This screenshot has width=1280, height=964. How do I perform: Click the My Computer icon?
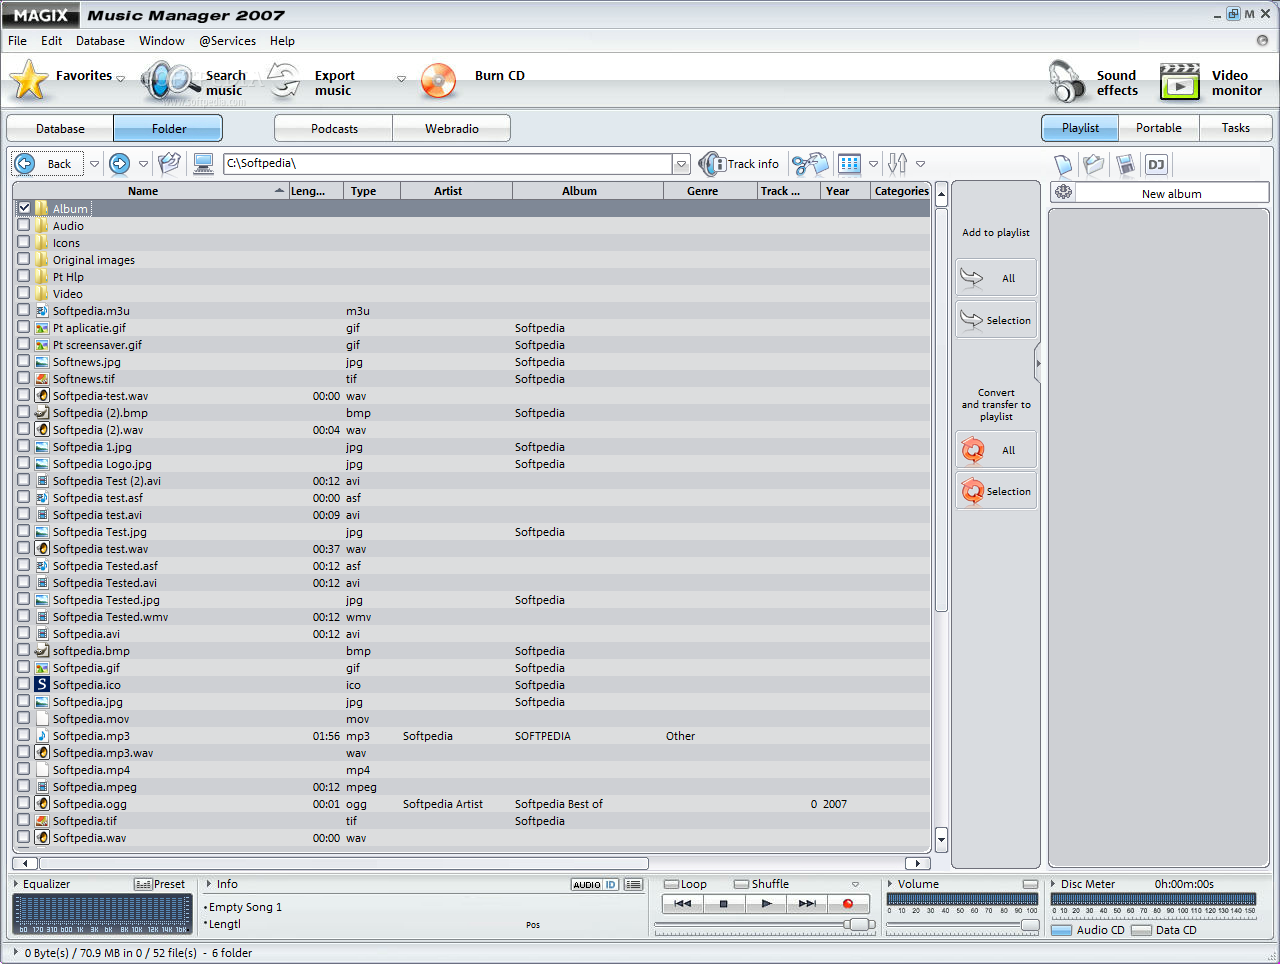(x=204, y=164)
